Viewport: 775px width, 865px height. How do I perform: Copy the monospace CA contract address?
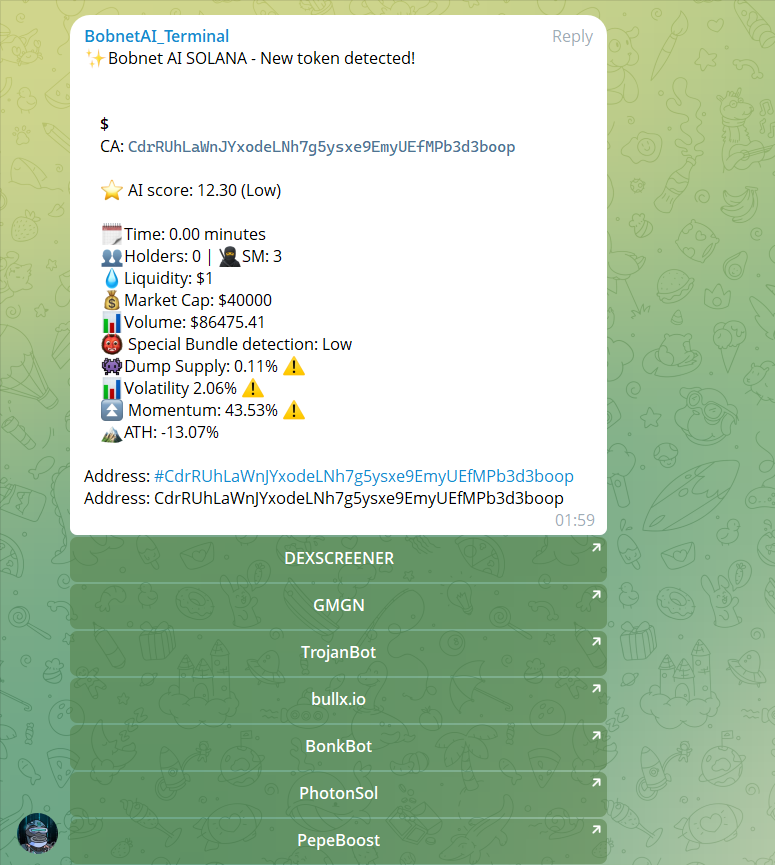tap(322, 147)
